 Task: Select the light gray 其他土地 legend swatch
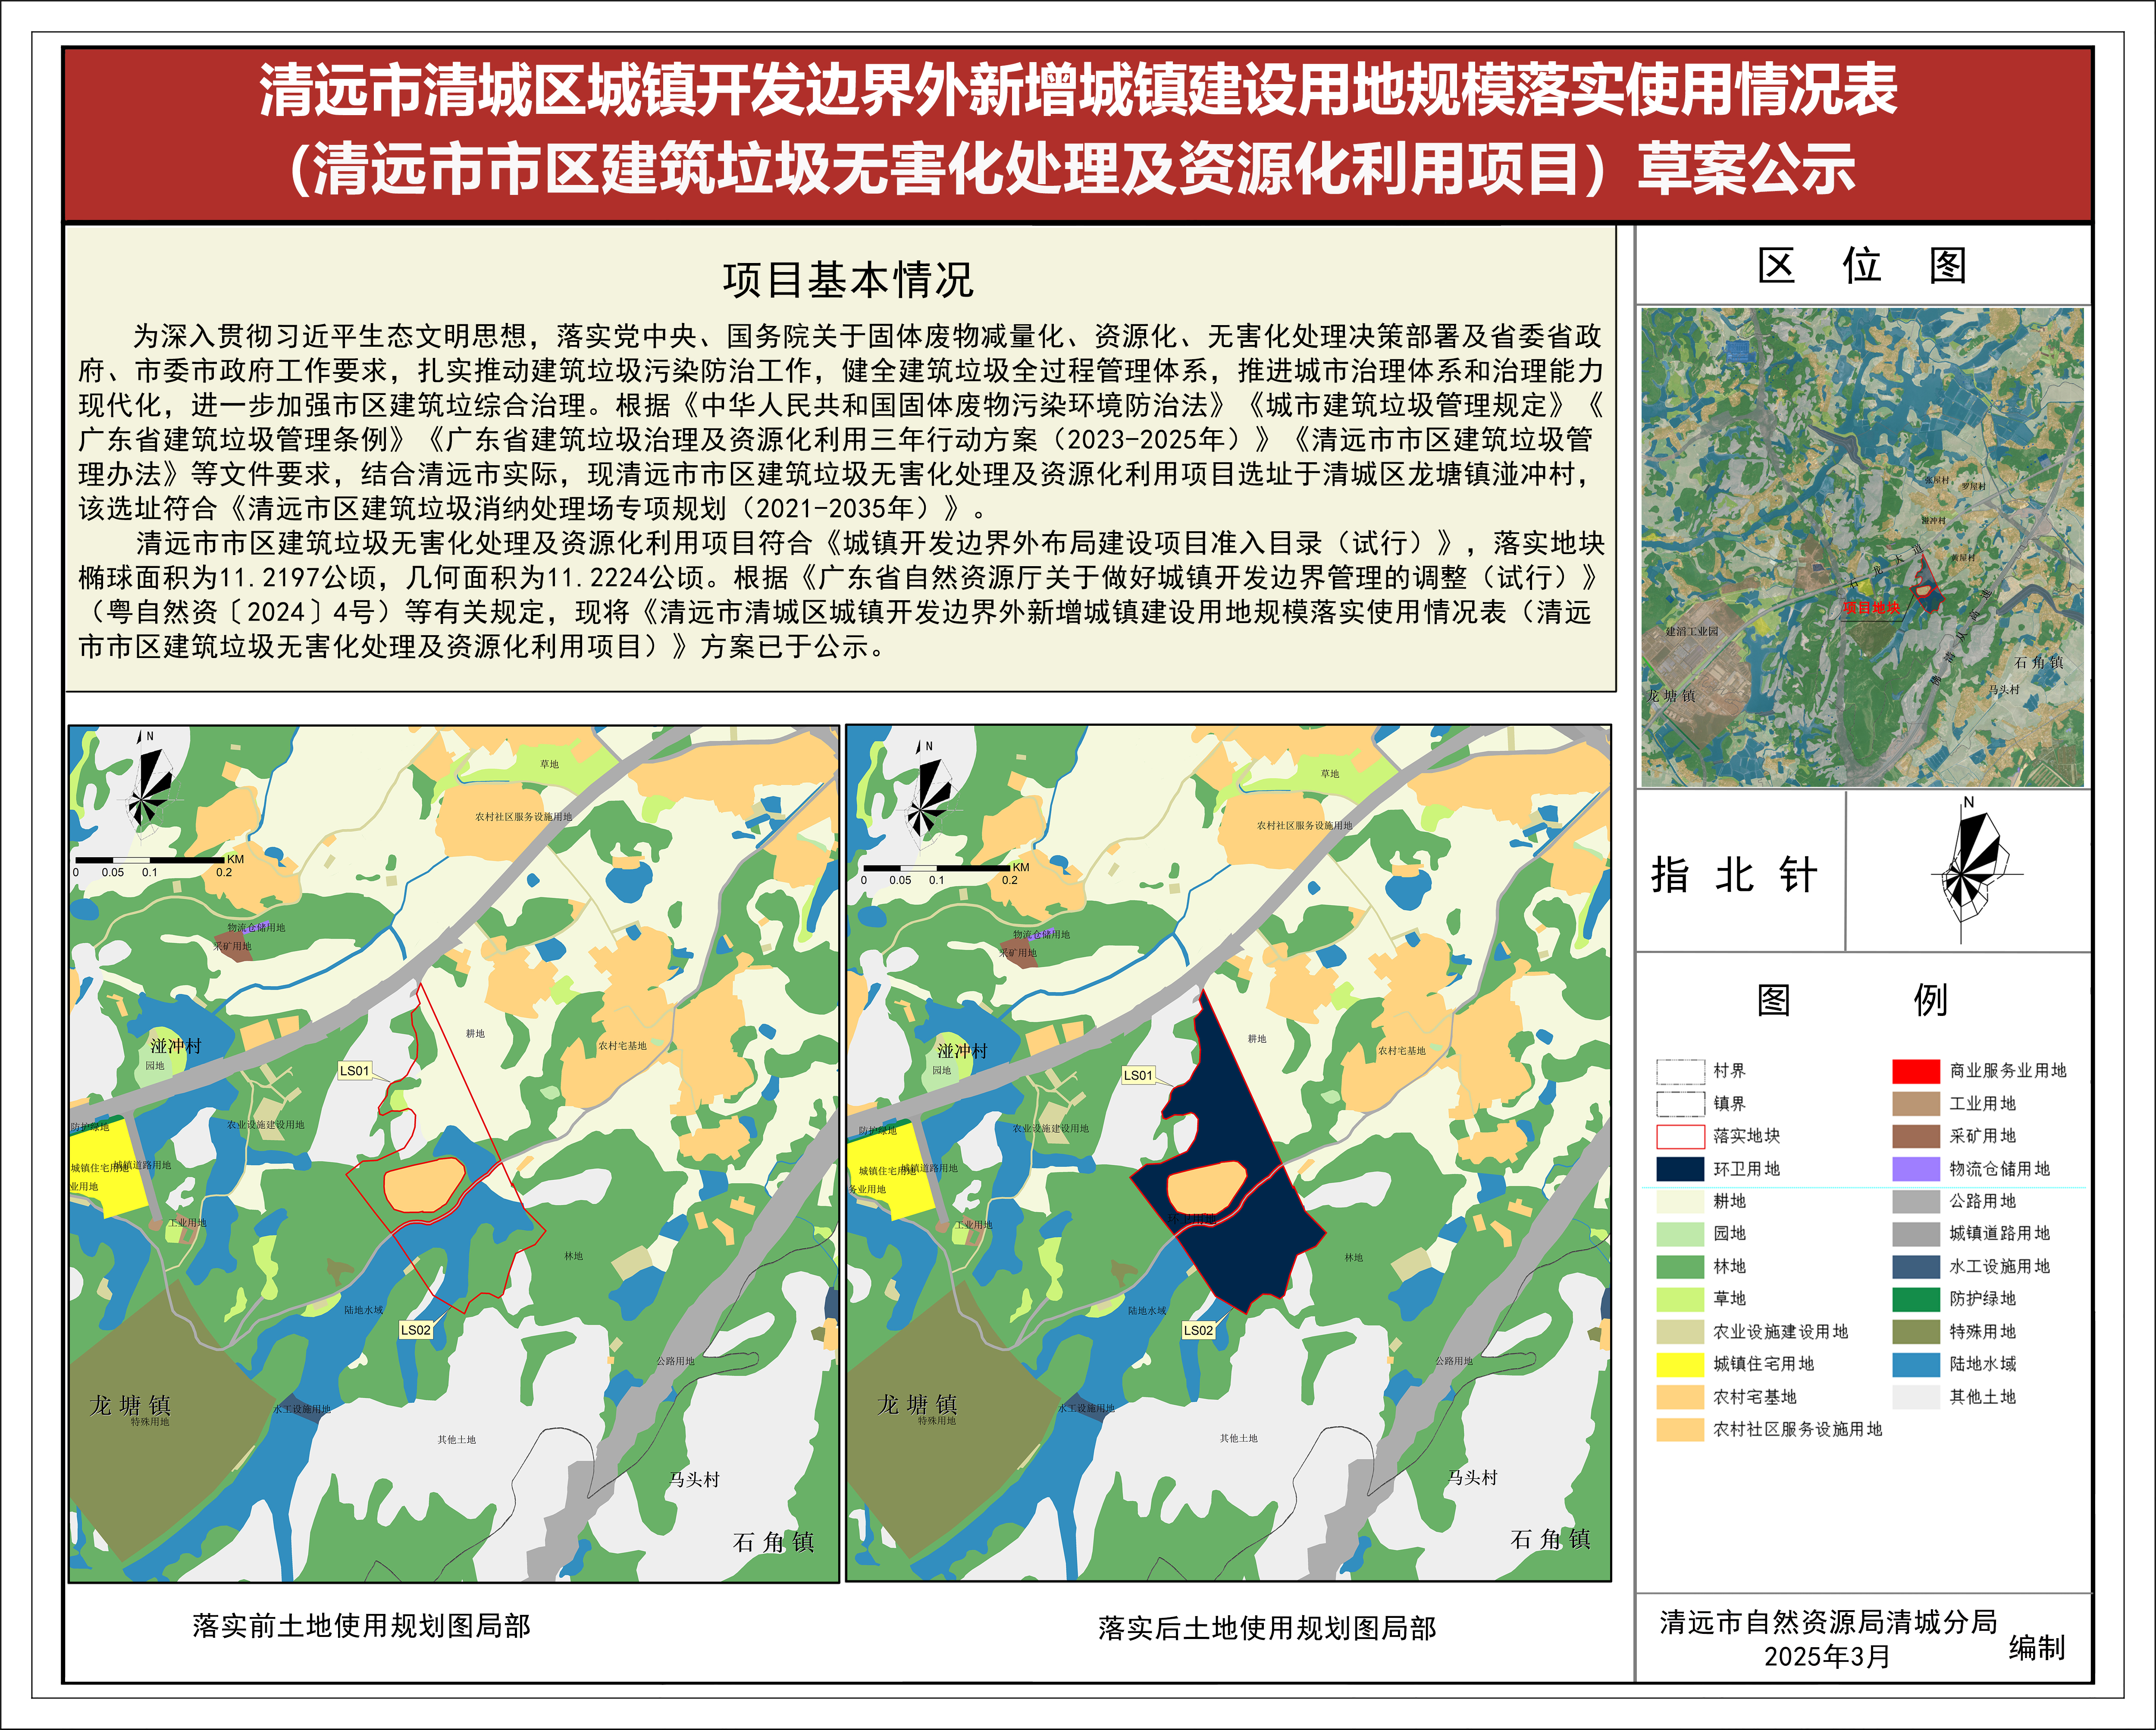coord(1916,1397)
